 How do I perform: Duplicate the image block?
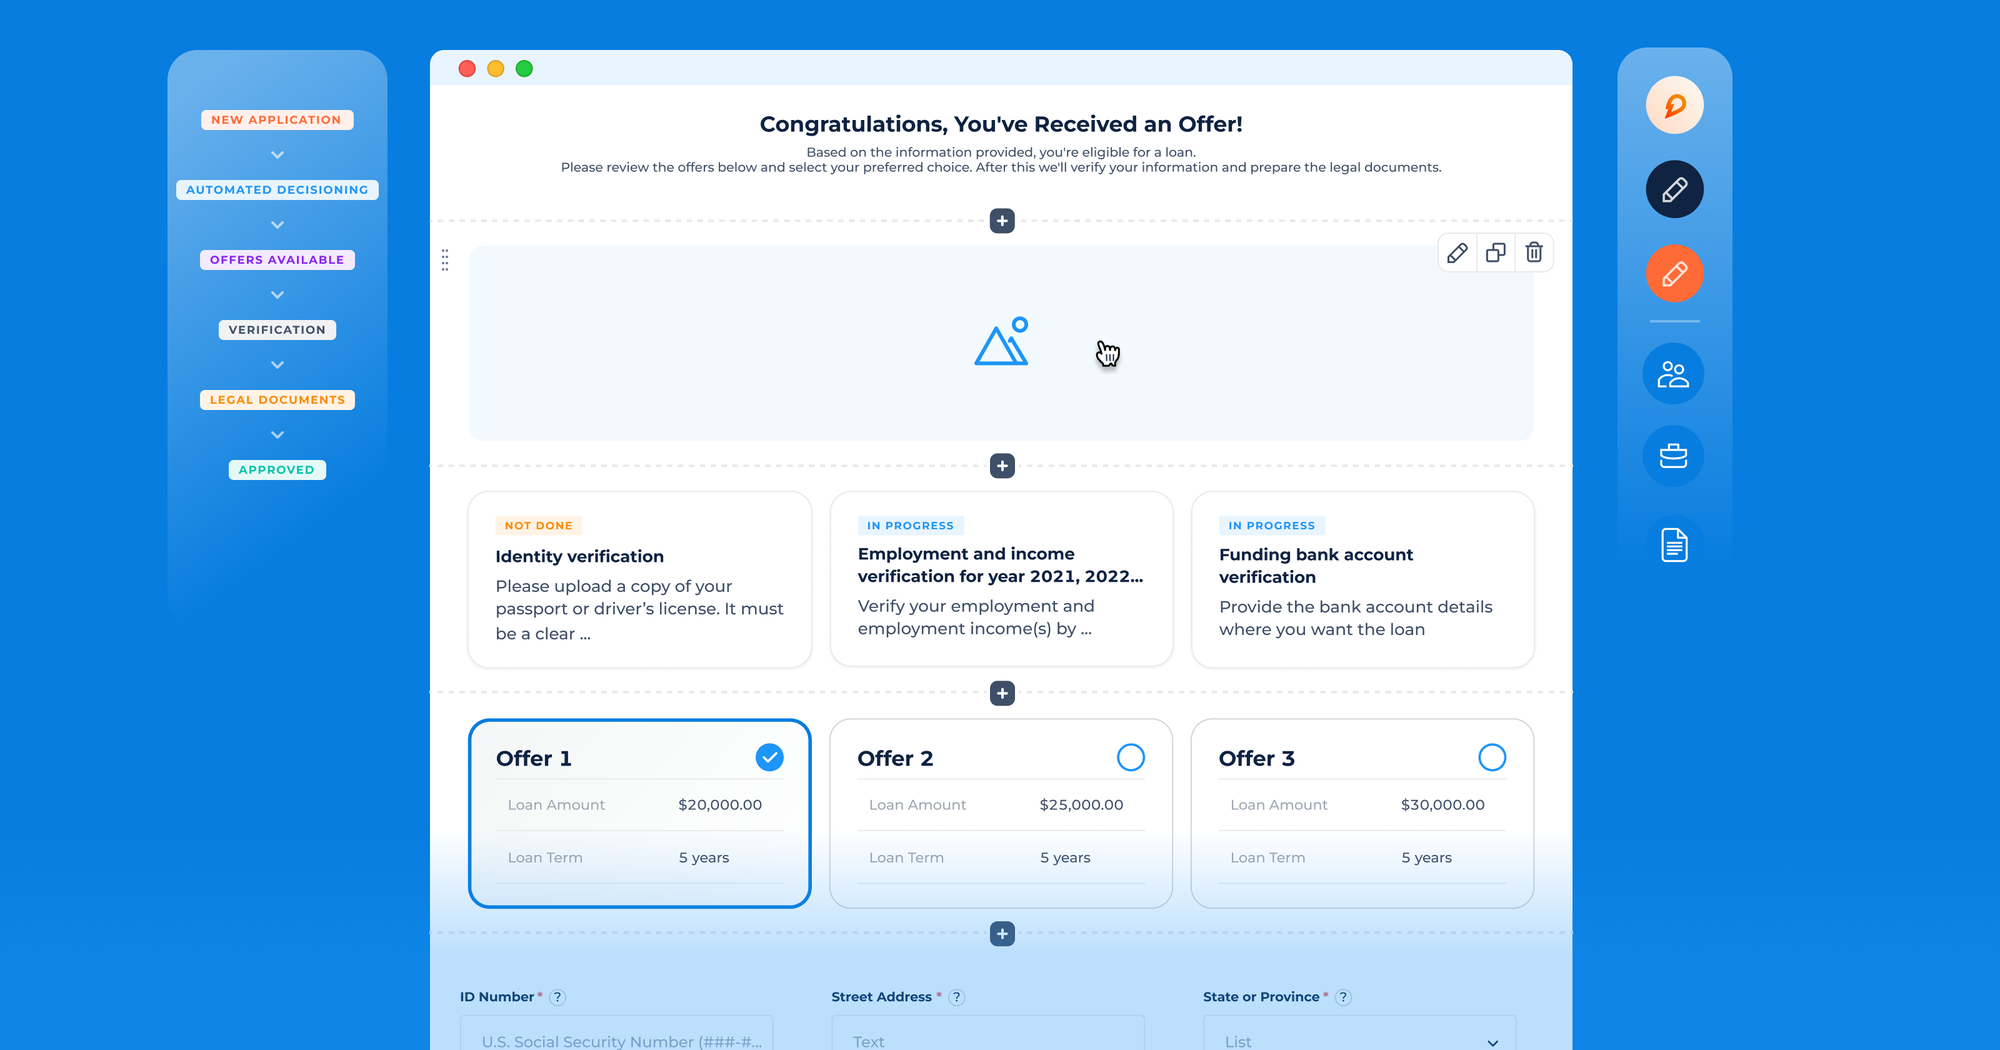click(1496, 253)
